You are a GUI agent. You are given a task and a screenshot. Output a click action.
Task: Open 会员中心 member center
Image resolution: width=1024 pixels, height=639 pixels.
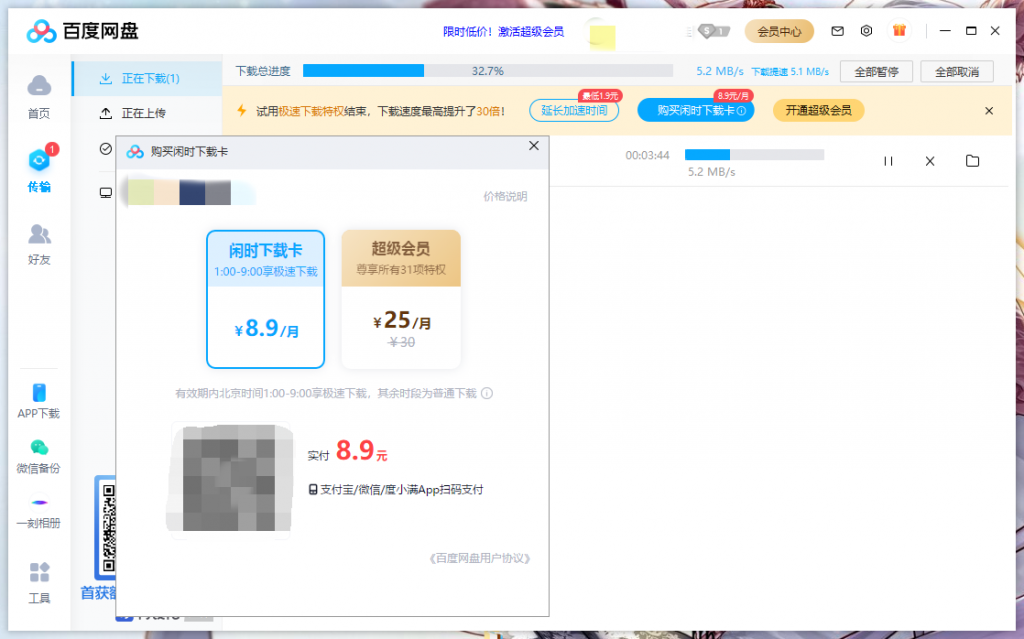tap(779, 31)
